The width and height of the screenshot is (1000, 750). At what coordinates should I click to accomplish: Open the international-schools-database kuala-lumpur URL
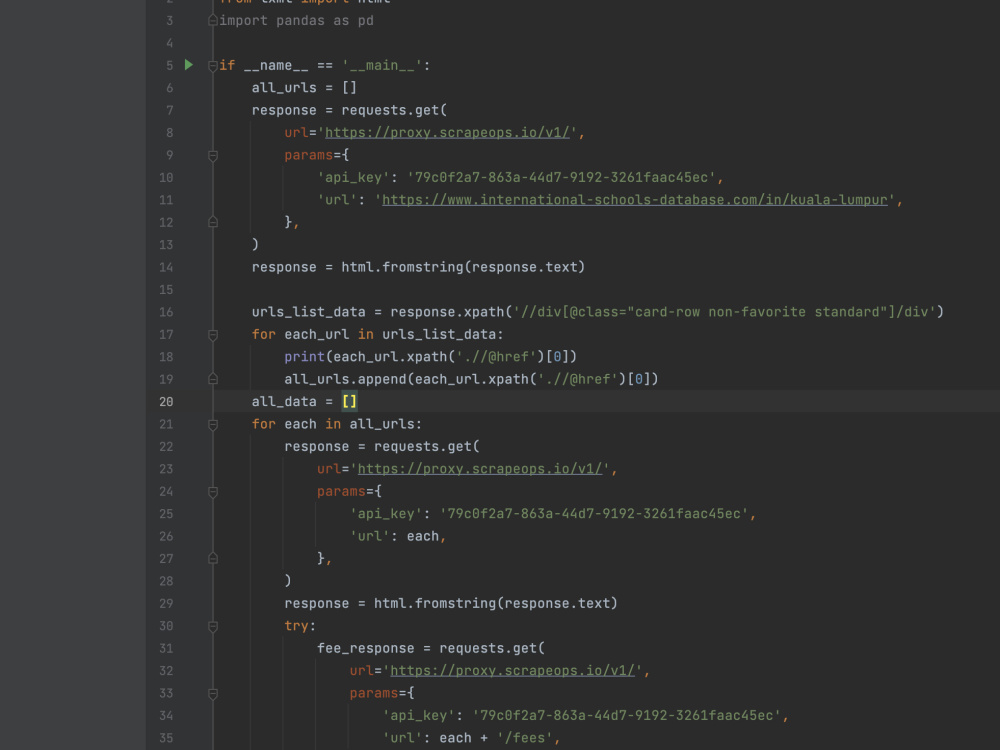[x=635, y=200]
